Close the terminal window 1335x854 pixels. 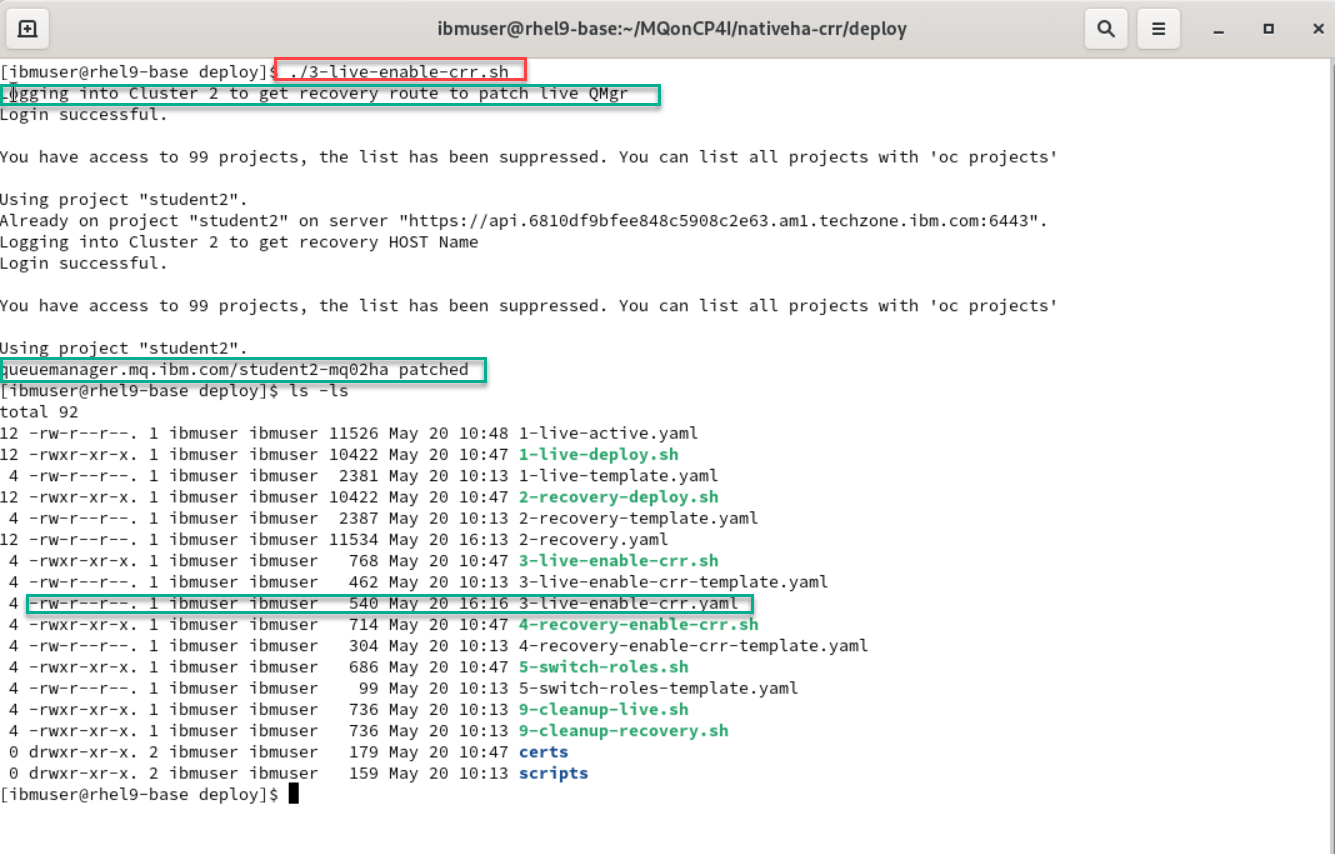click(1318, 29)
